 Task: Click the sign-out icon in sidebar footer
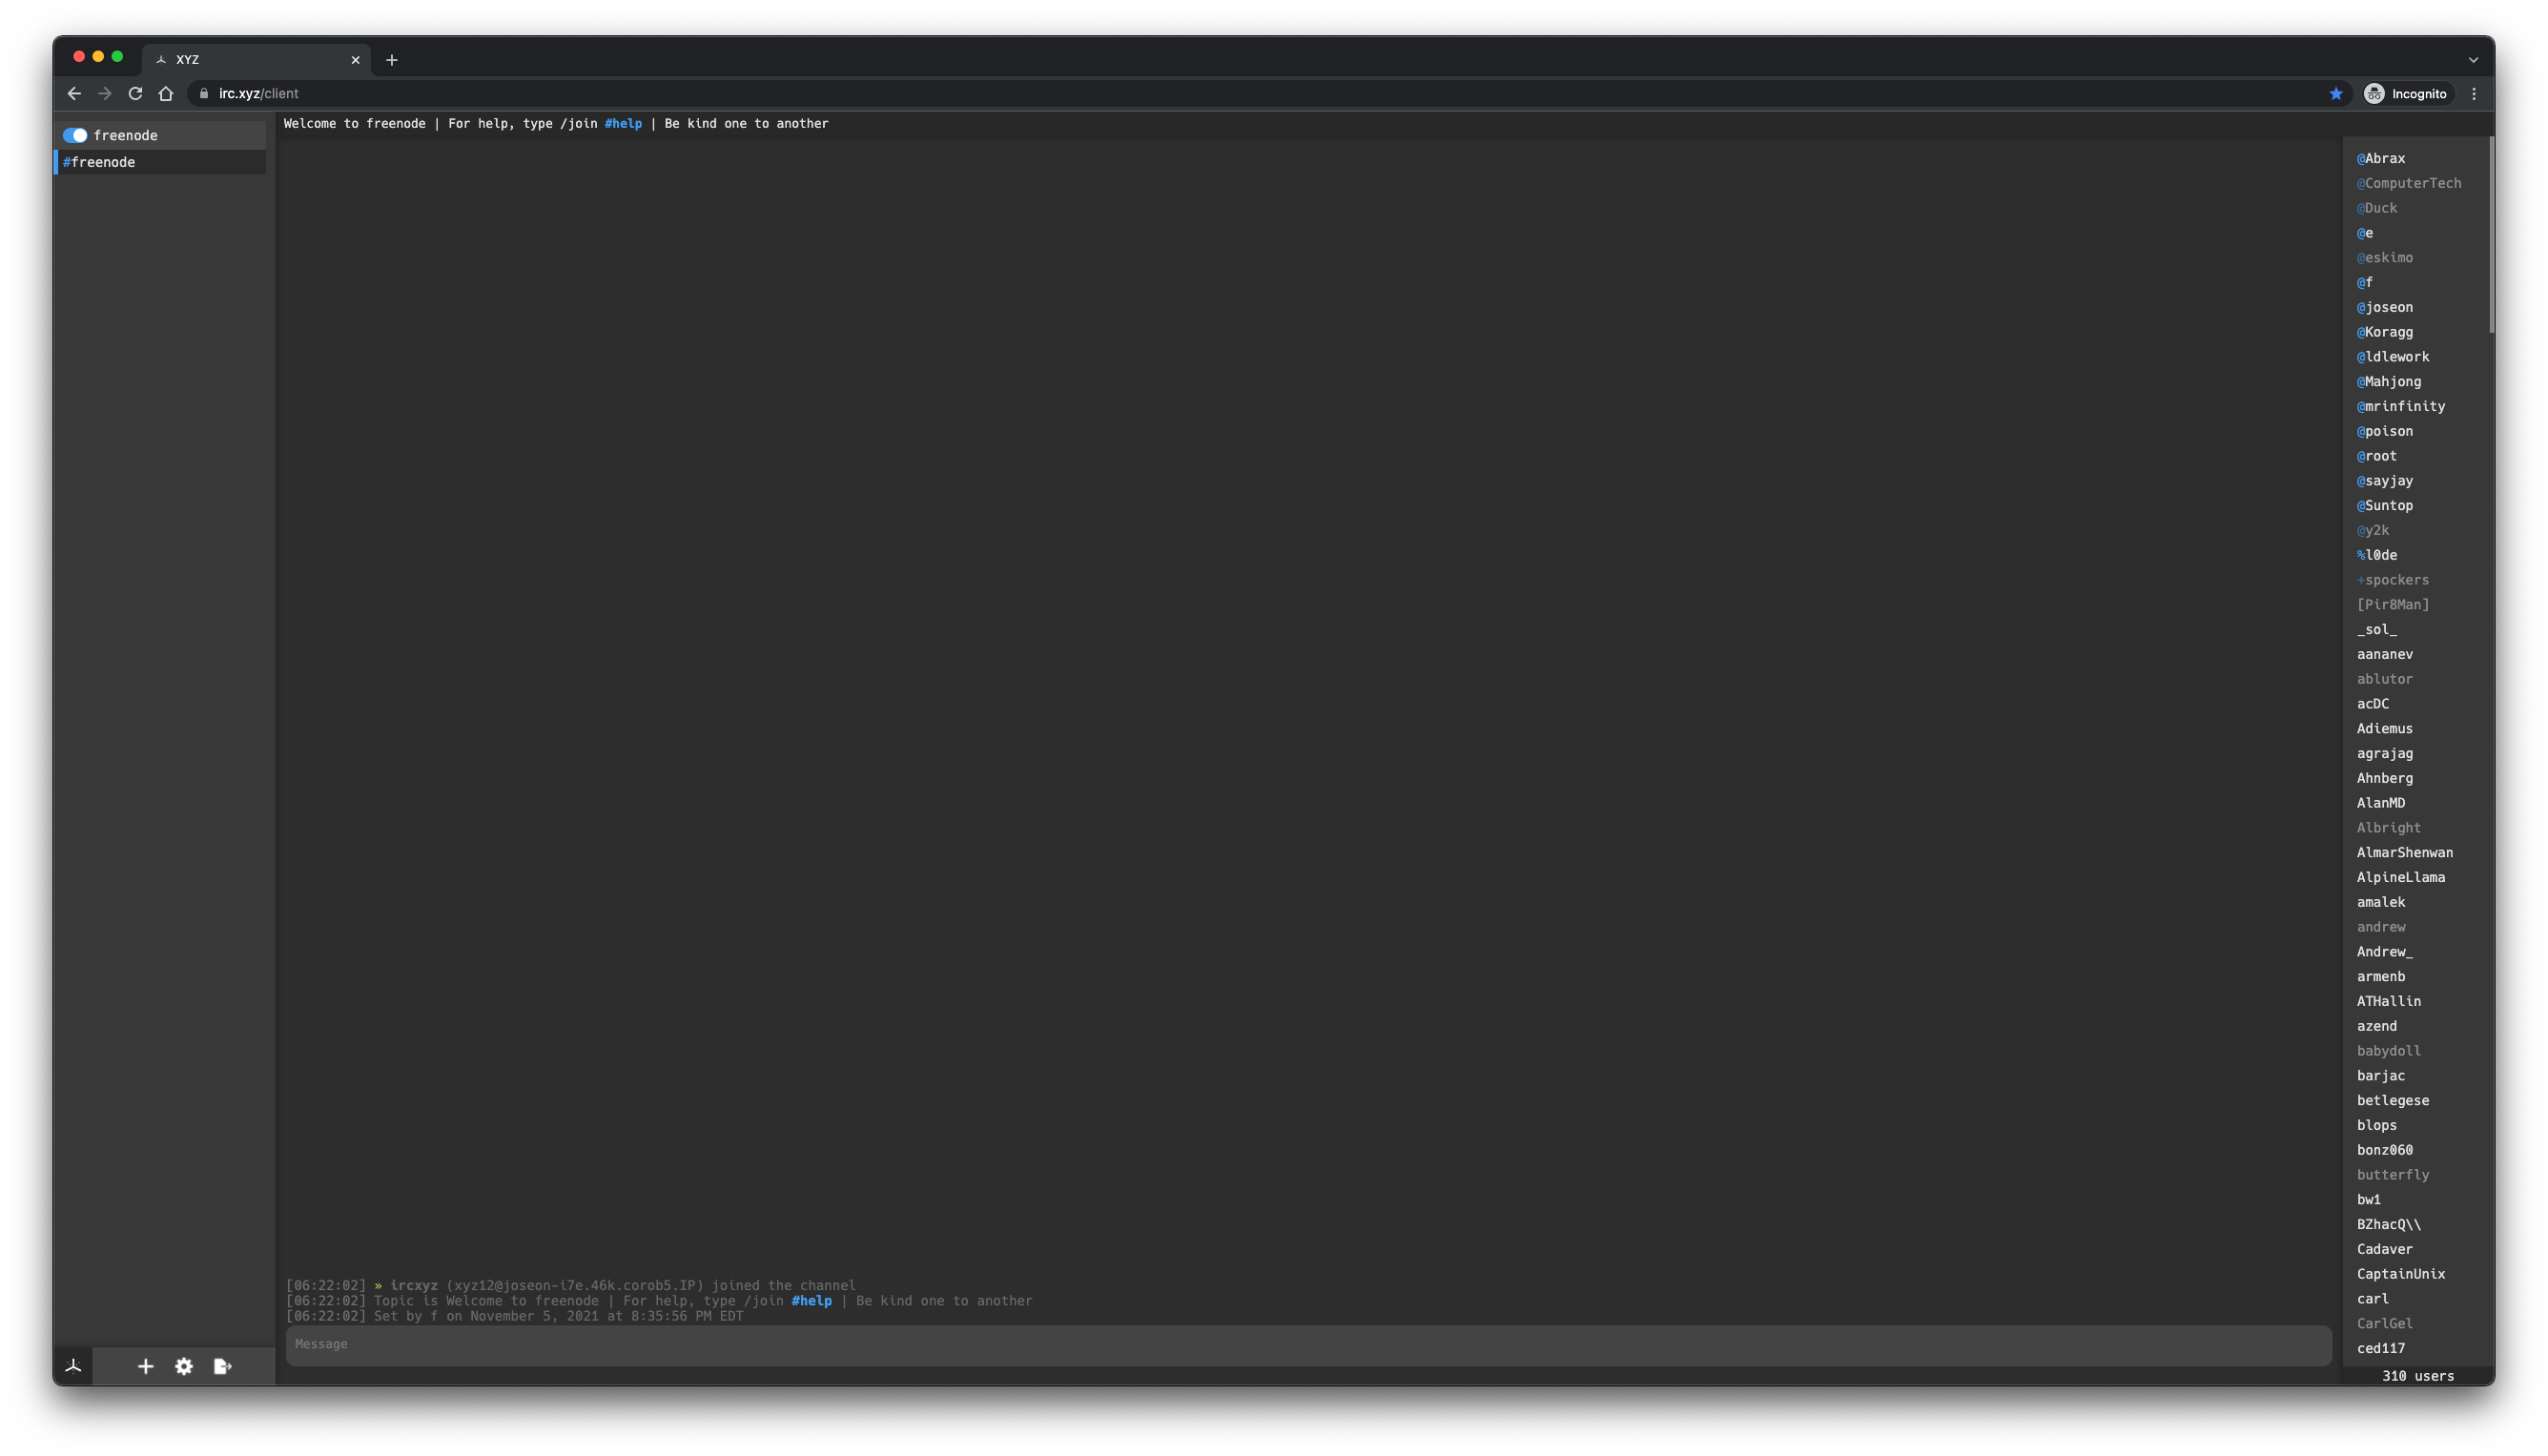coord(222,1366)
